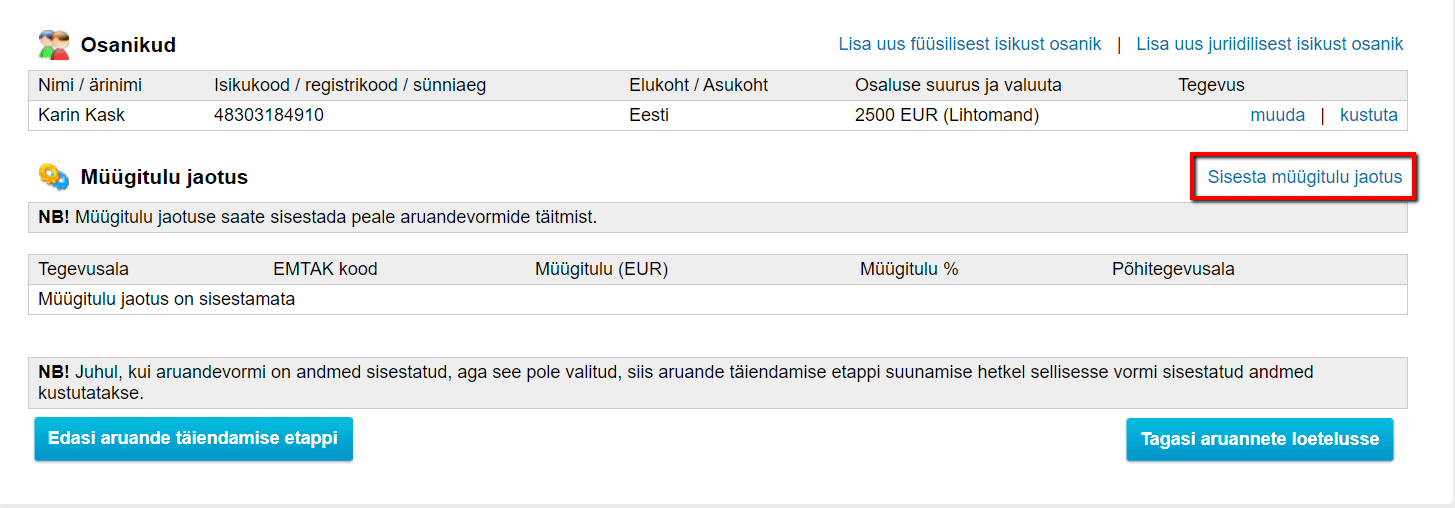Delete Karin Kask via kustuta link
This screenshot has width=1455, height=508.
[1368, 115]
